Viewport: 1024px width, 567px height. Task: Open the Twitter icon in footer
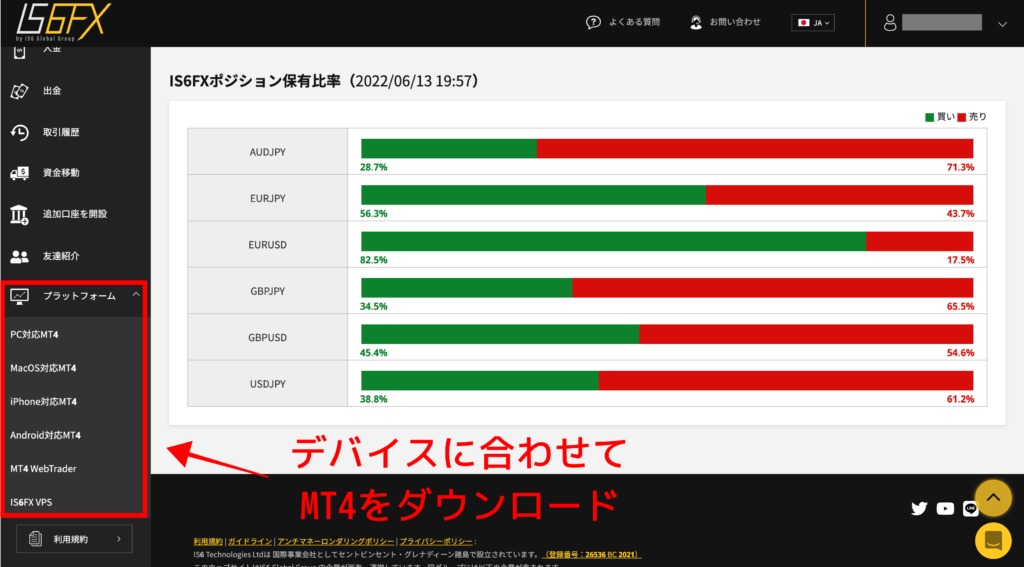click(920, 508)
